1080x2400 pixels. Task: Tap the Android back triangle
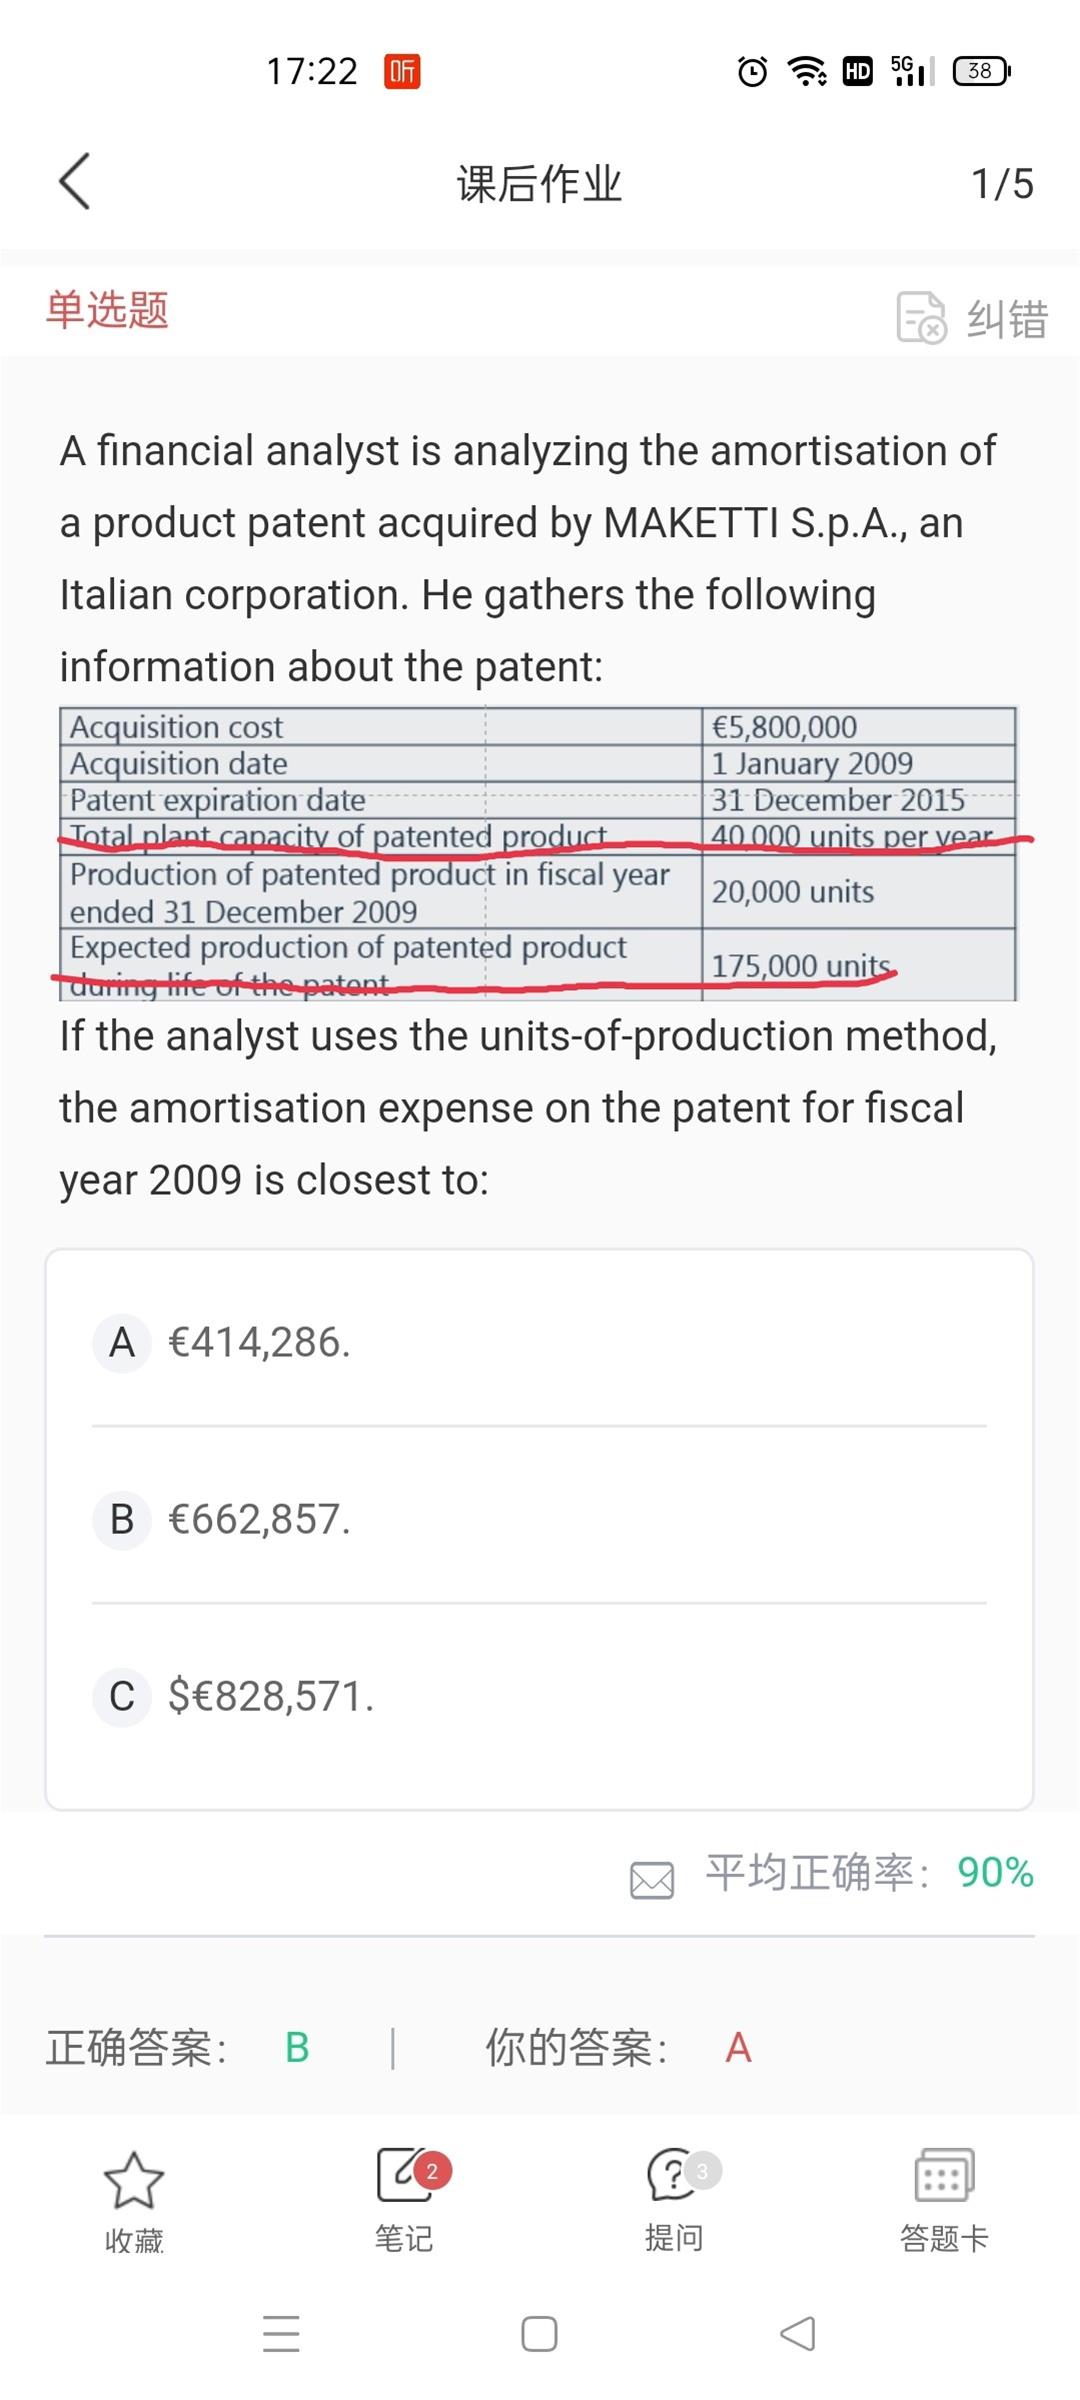[x=798, y=2334]
